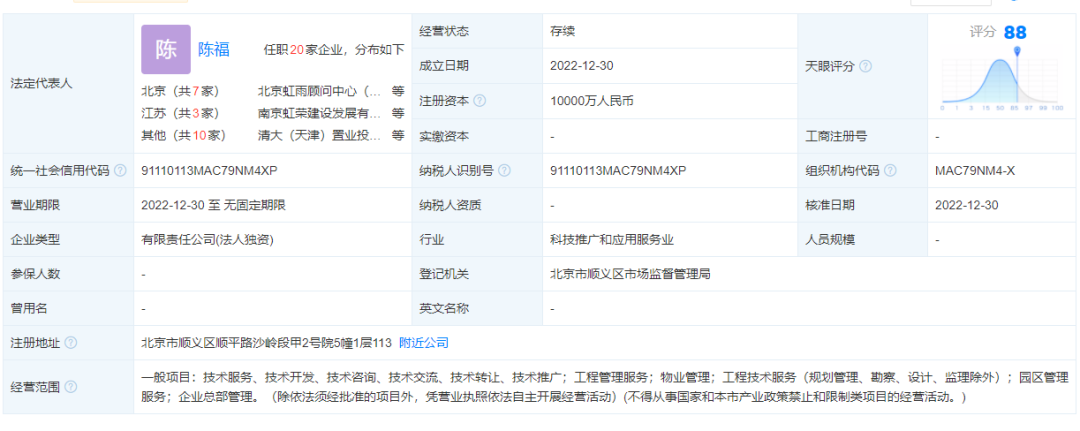This screenshot has height=431, width=1080.
Task: Open 陈福 legal representative profile link
Action: tap(214, 50)
